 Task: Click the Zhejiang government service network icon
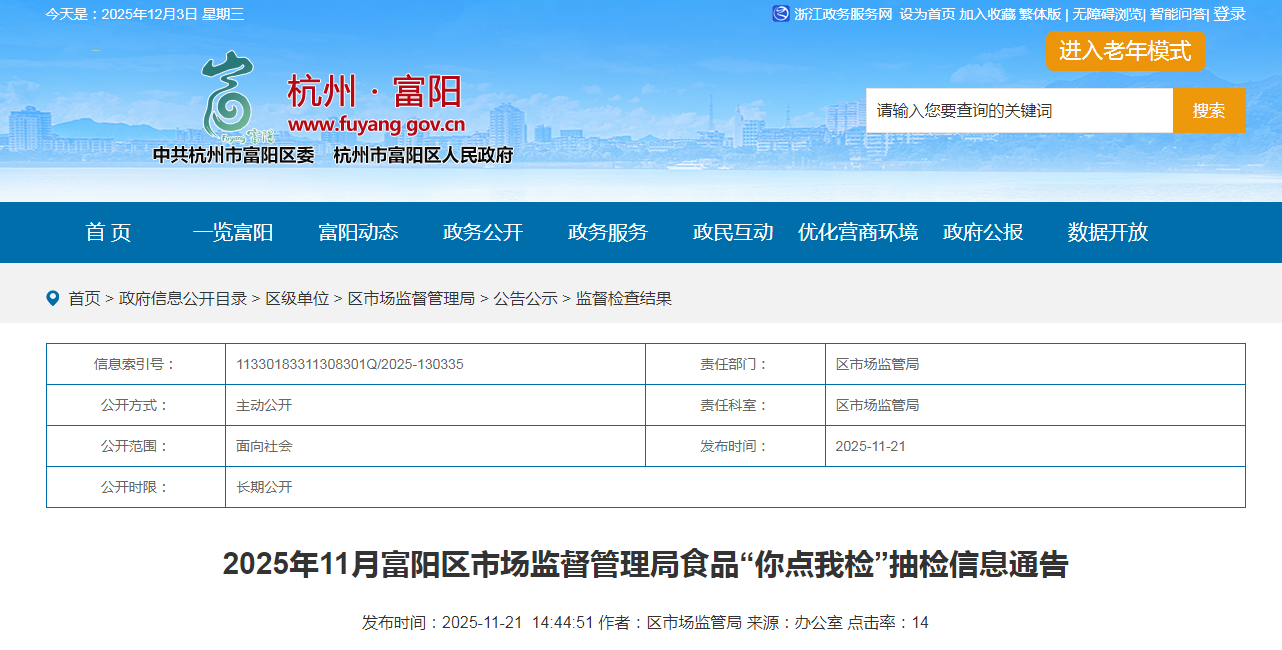(x=781, y=14)
